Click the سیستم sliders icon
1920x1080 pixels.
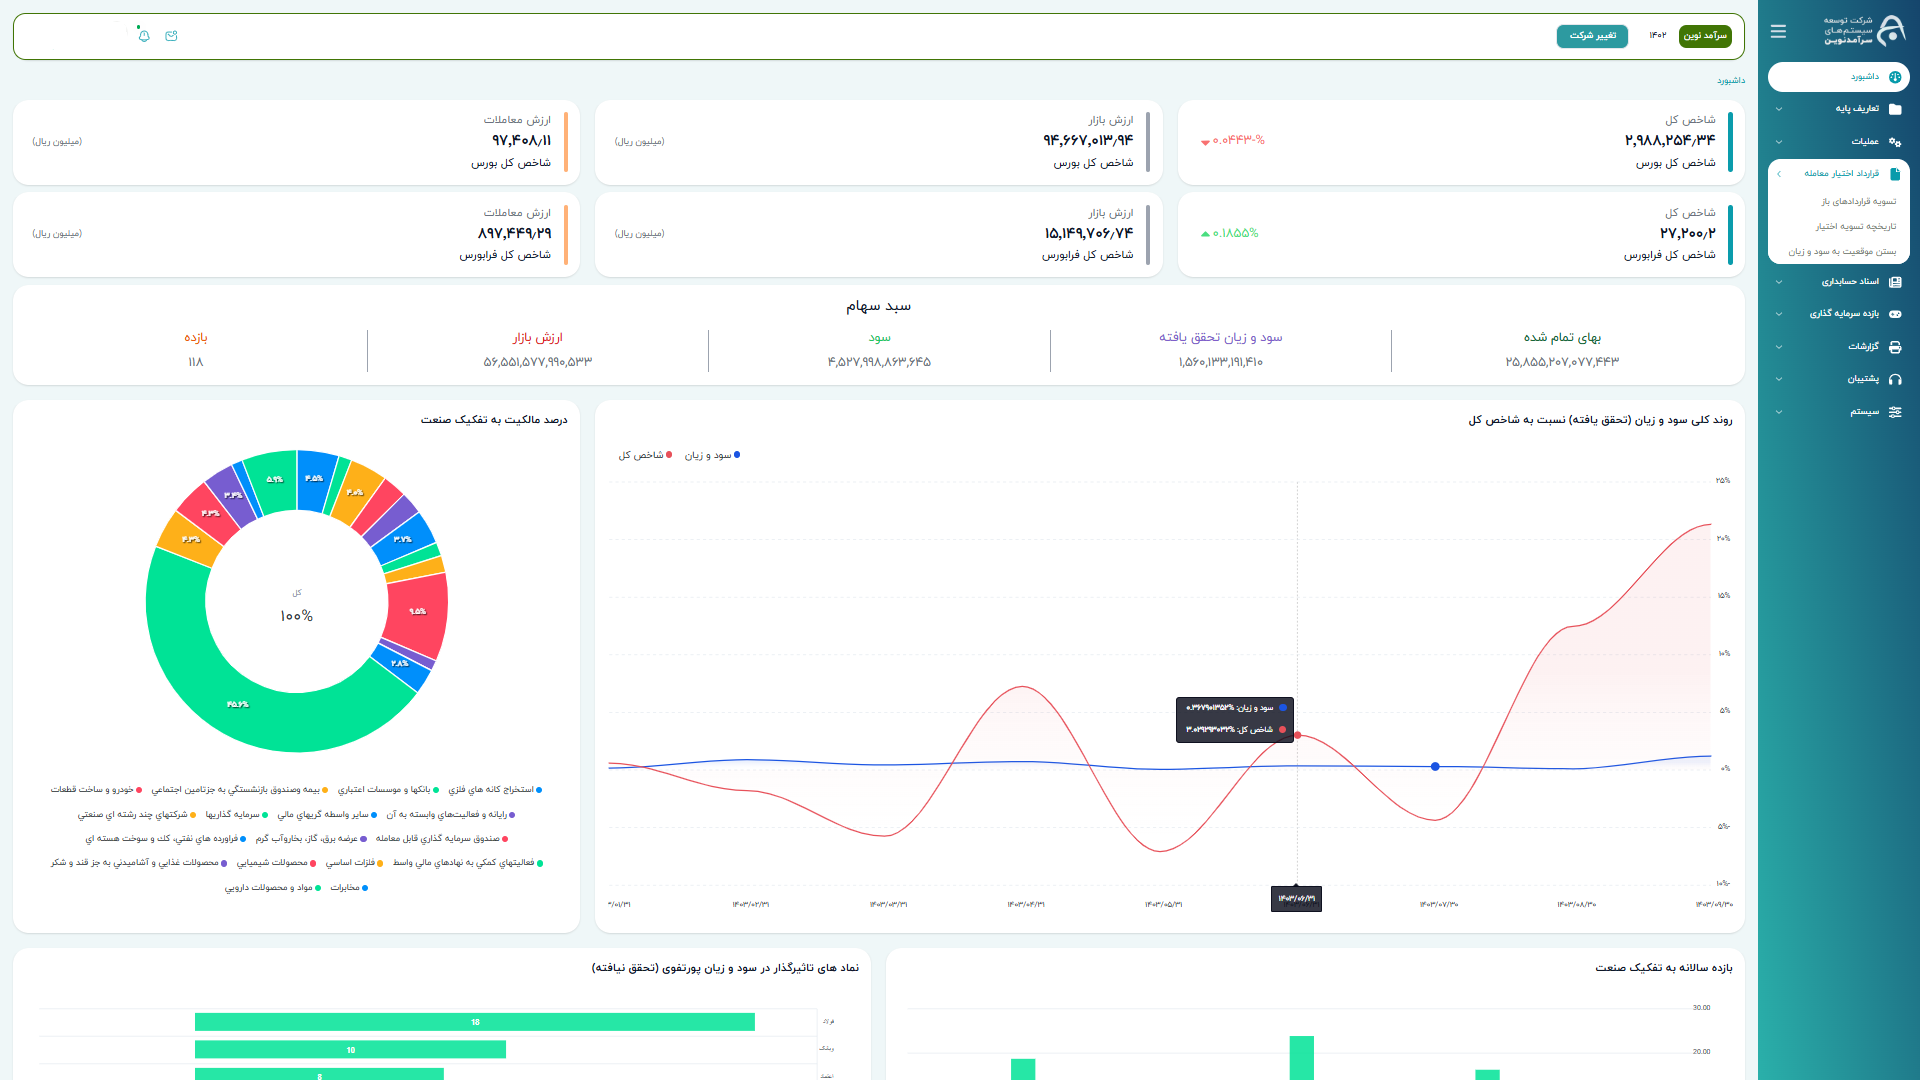pyautogui.click(x=1895, y=412)
